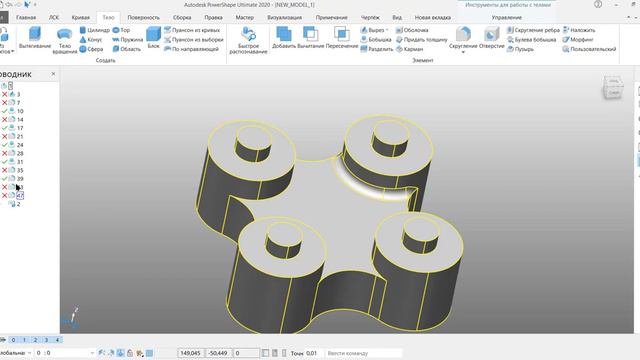Toggle the green check beside feature 17
The height and width of the screenshot is (360, 640).
pyautogui.click(x=4, y=128)
